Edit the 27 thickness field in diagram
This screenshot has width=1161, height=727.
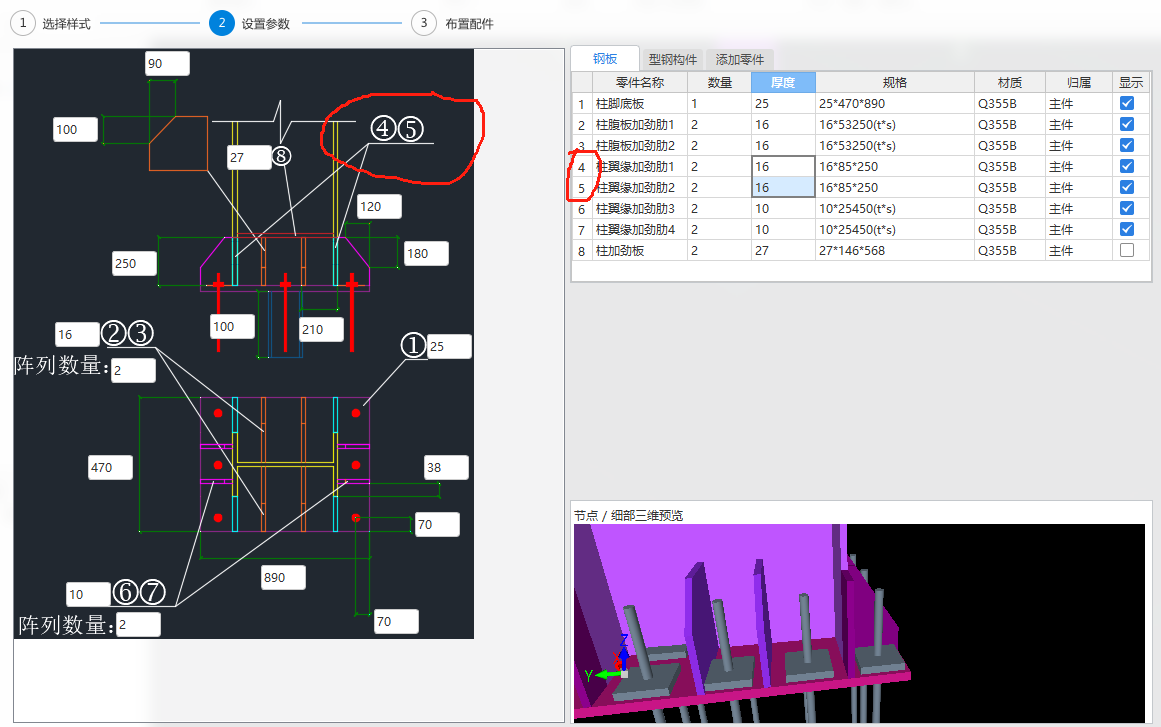click(249, 158)
